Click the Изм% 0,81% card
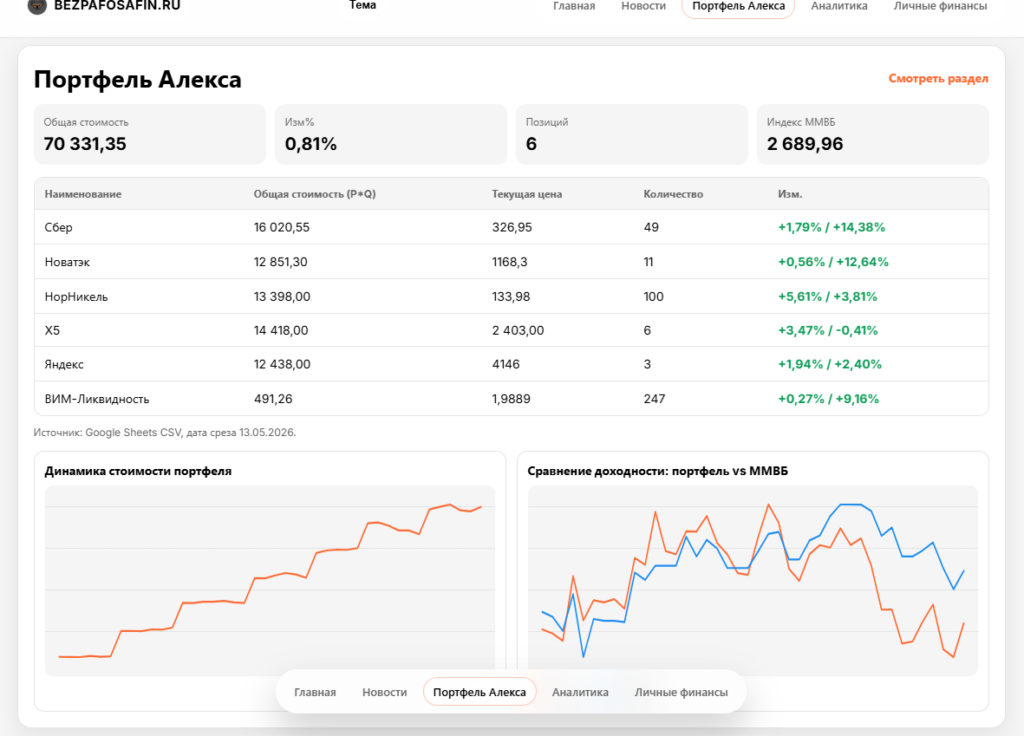1024x736 pixels. (x=391, y=135)
